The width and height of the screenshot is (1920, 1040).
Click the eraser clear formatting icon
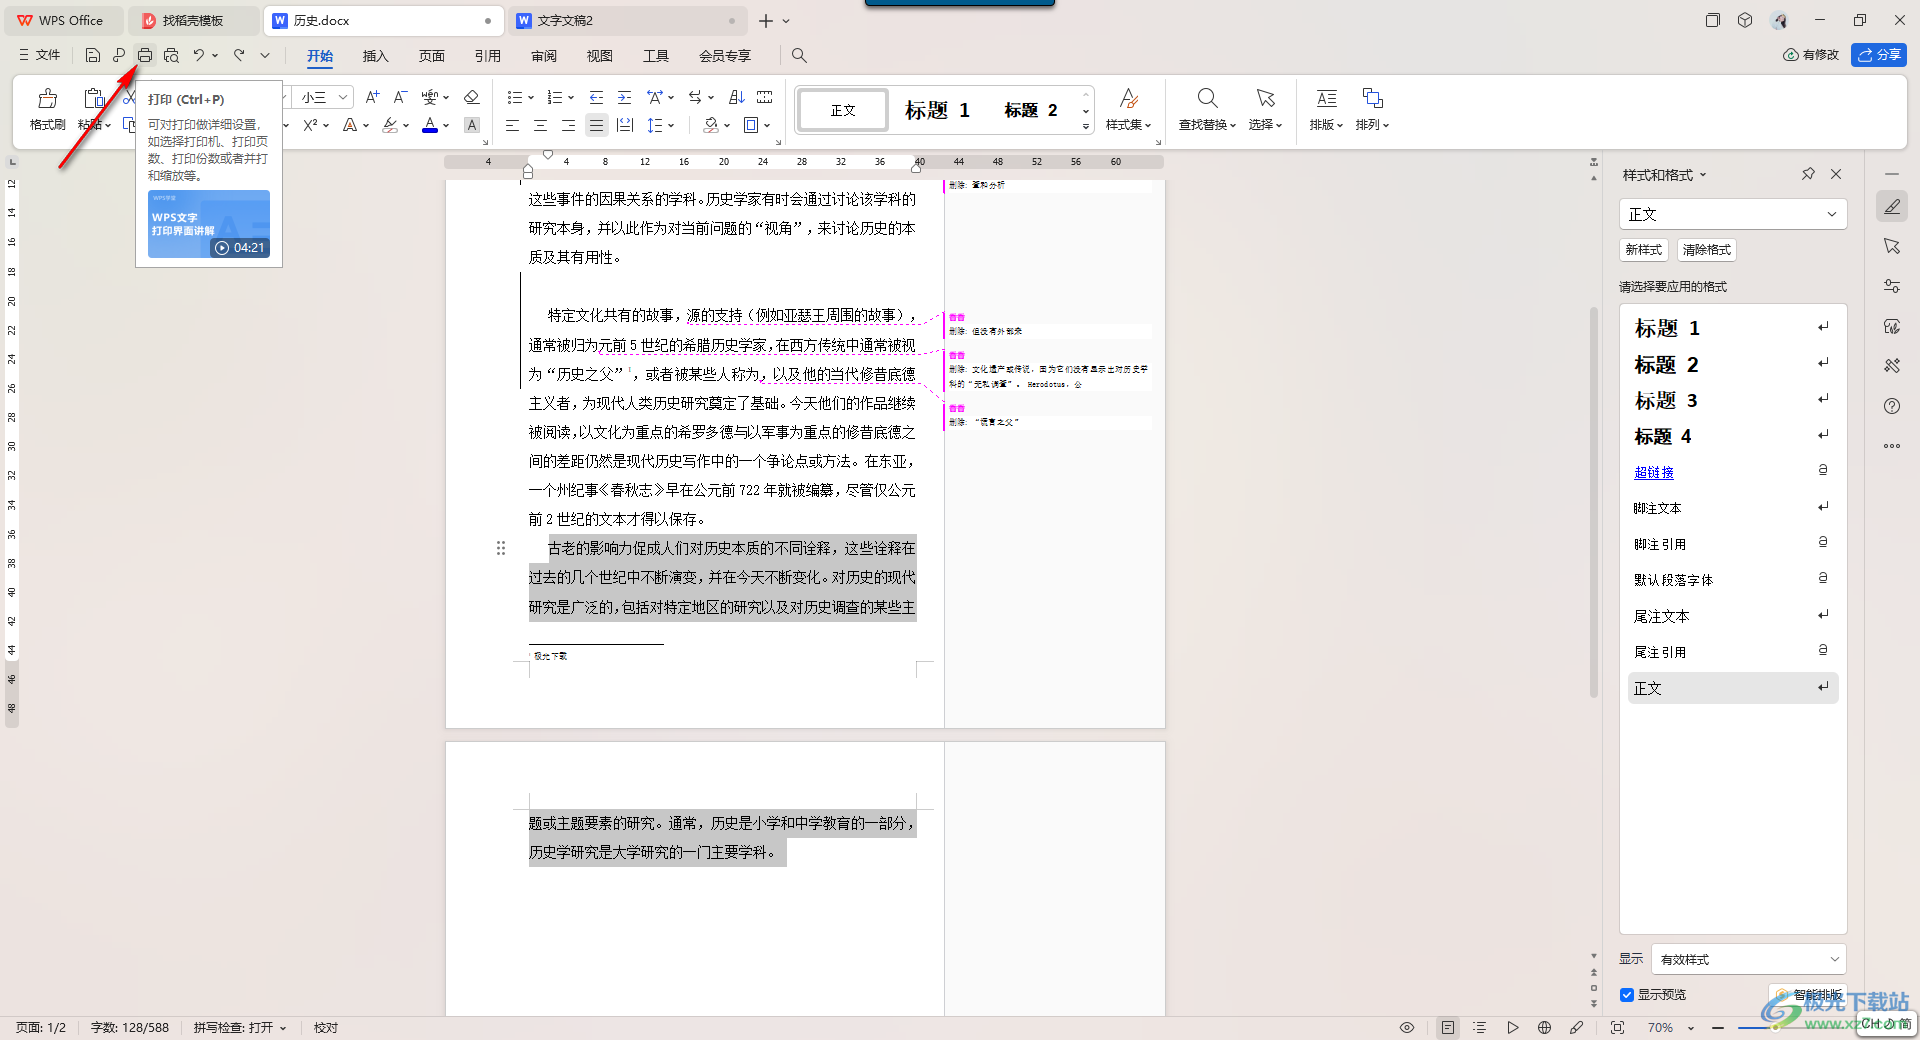coord(472,97)
